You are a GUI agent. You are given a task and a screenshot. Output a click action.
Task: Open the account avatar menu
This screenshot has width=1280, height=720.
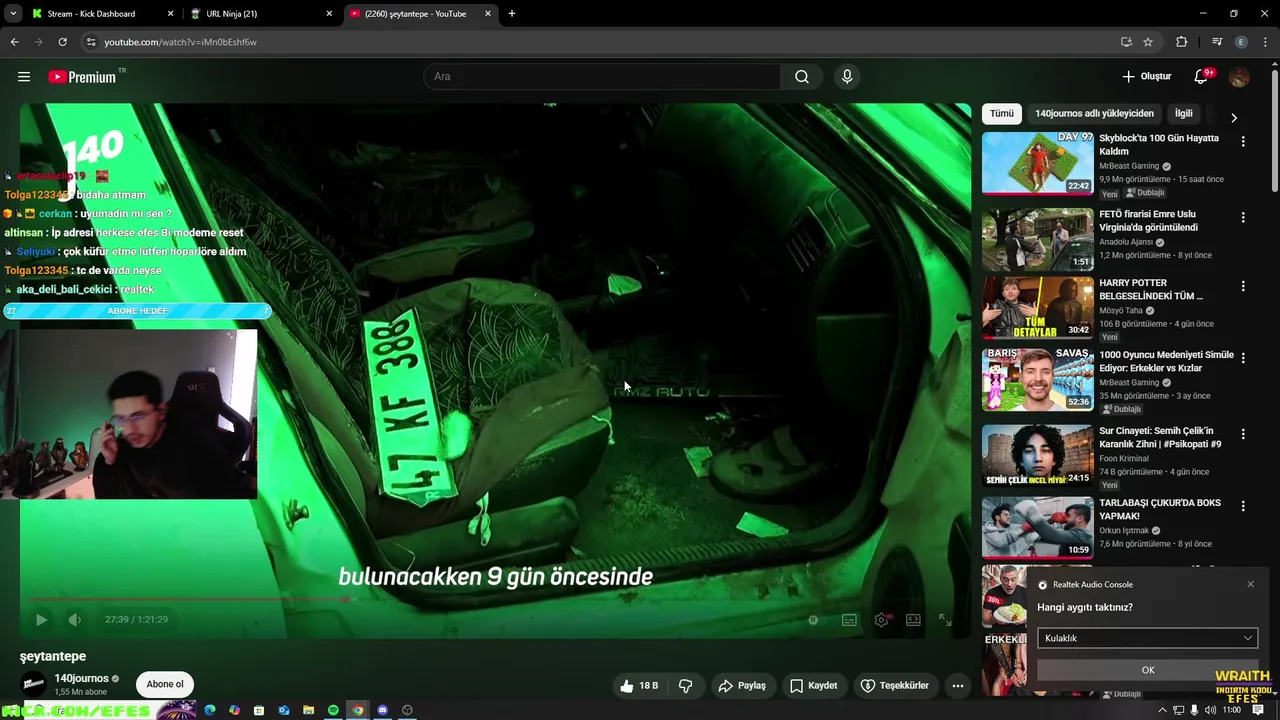click(1239, 77)
